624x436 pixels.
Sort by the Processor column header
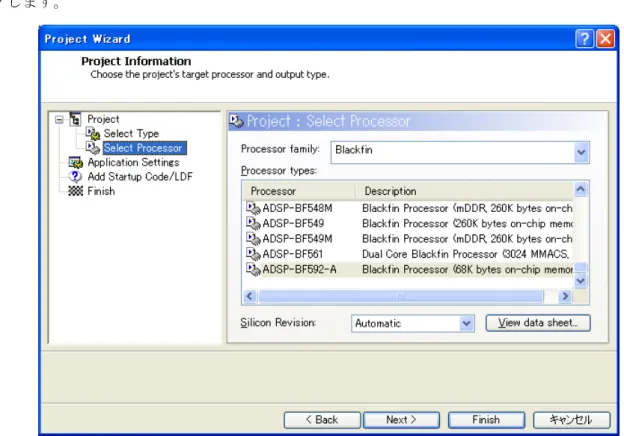298,191
